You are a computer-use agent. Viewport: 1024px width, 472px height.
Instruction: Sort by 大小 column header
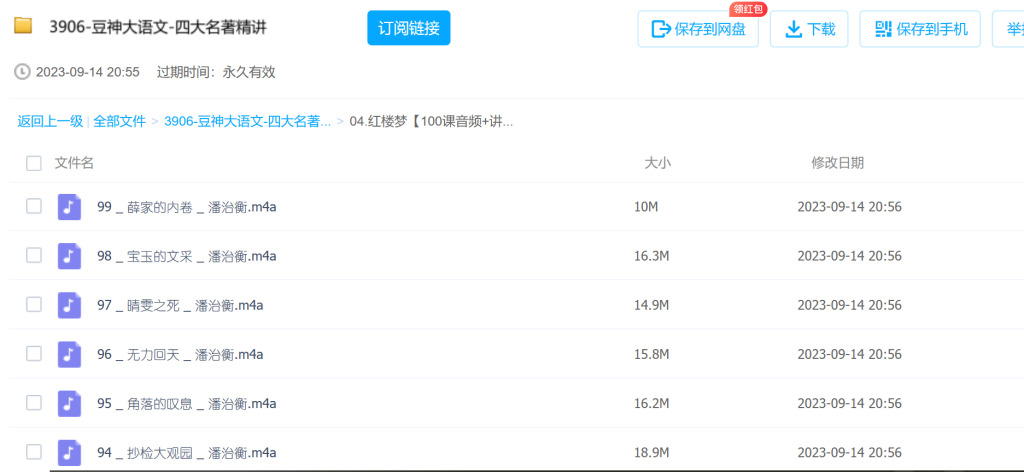658,163
